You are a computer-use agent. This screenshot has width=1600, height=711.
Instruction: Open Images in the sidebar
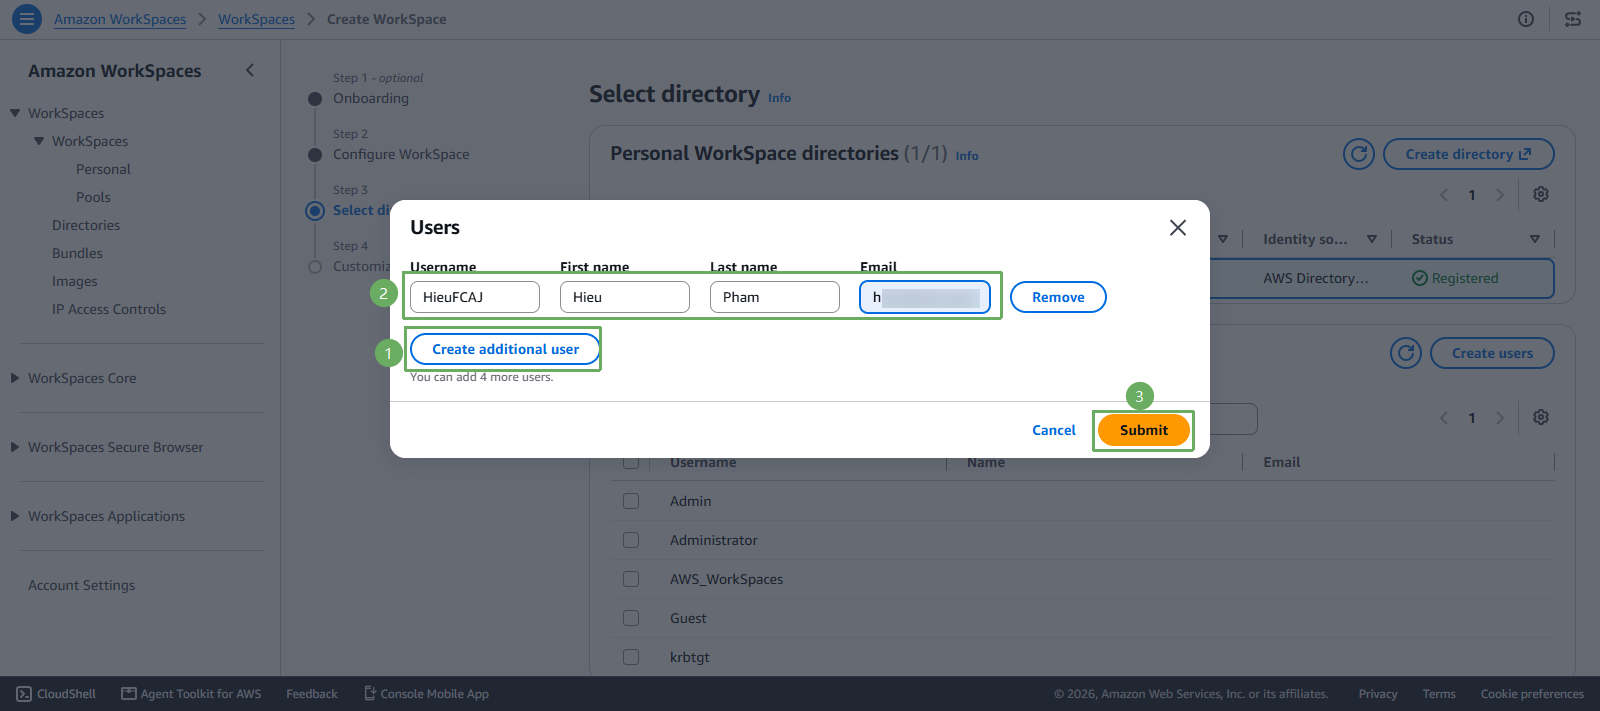coord(75,281)
